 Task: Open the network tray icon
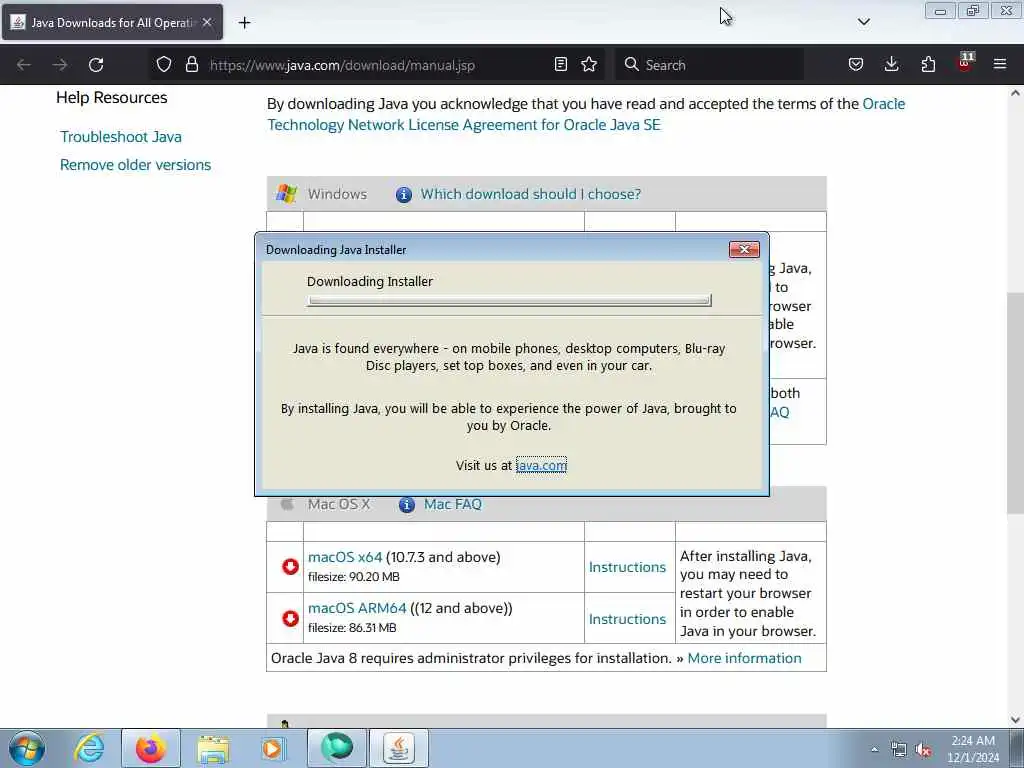point(899,750)
